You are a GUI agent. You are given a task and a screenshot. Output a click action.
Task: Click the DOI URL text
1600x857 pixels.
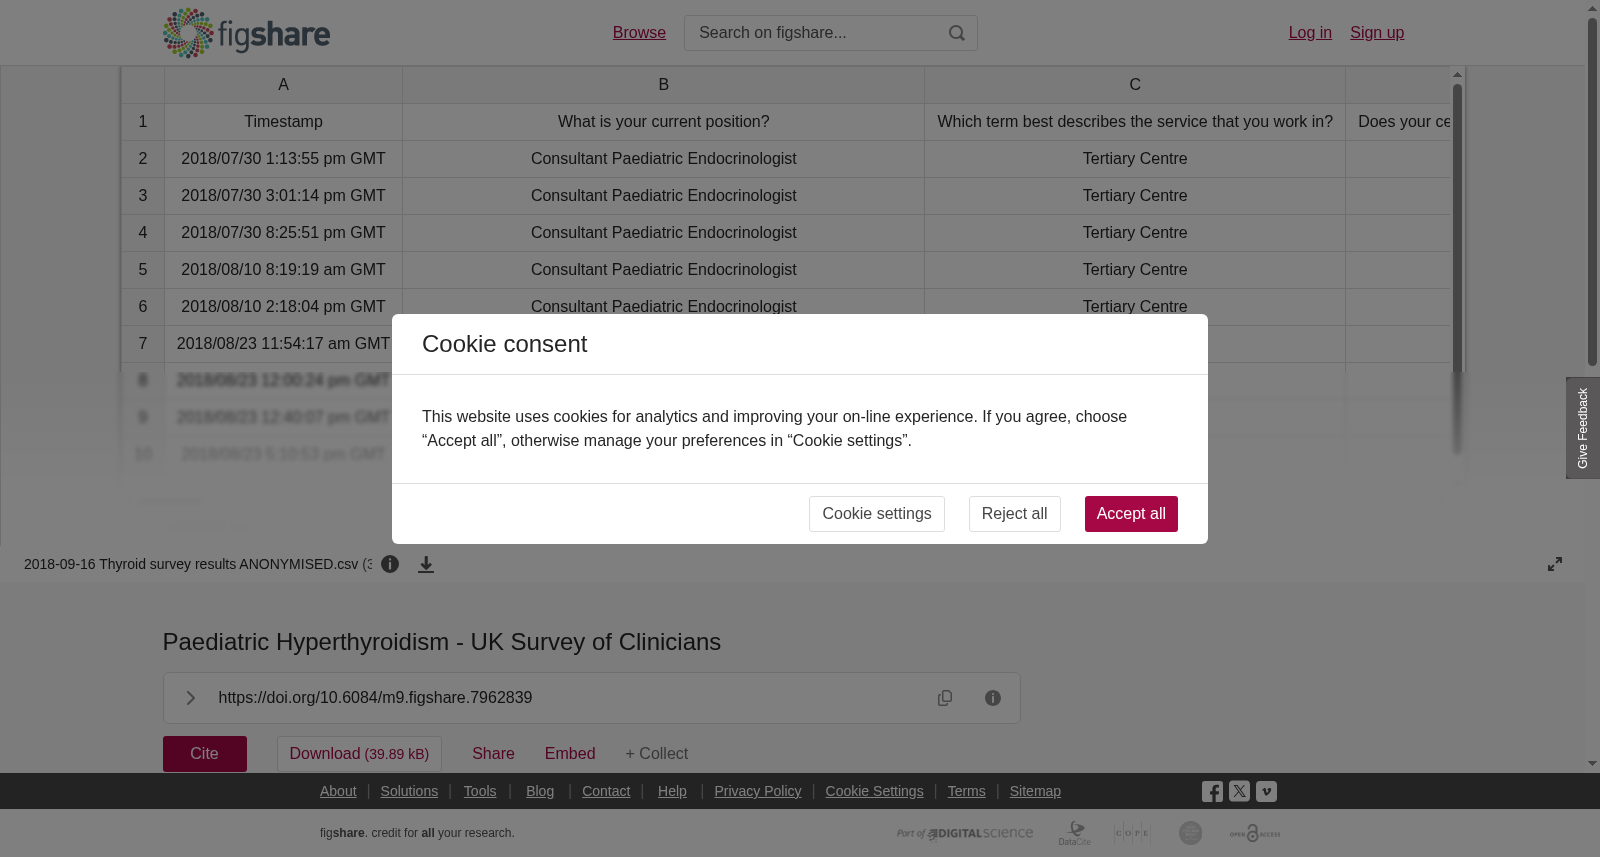tap(375, 698)
